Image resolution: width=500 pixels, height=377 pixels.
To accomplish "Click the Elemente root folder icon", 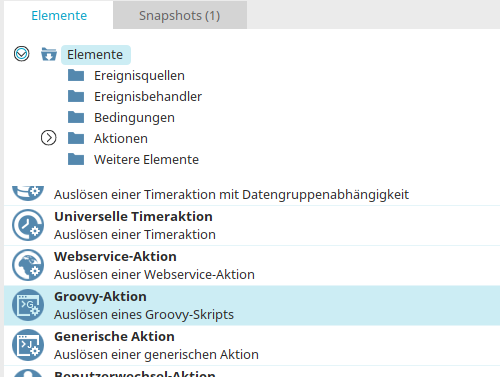I will [x=49, y=54].
